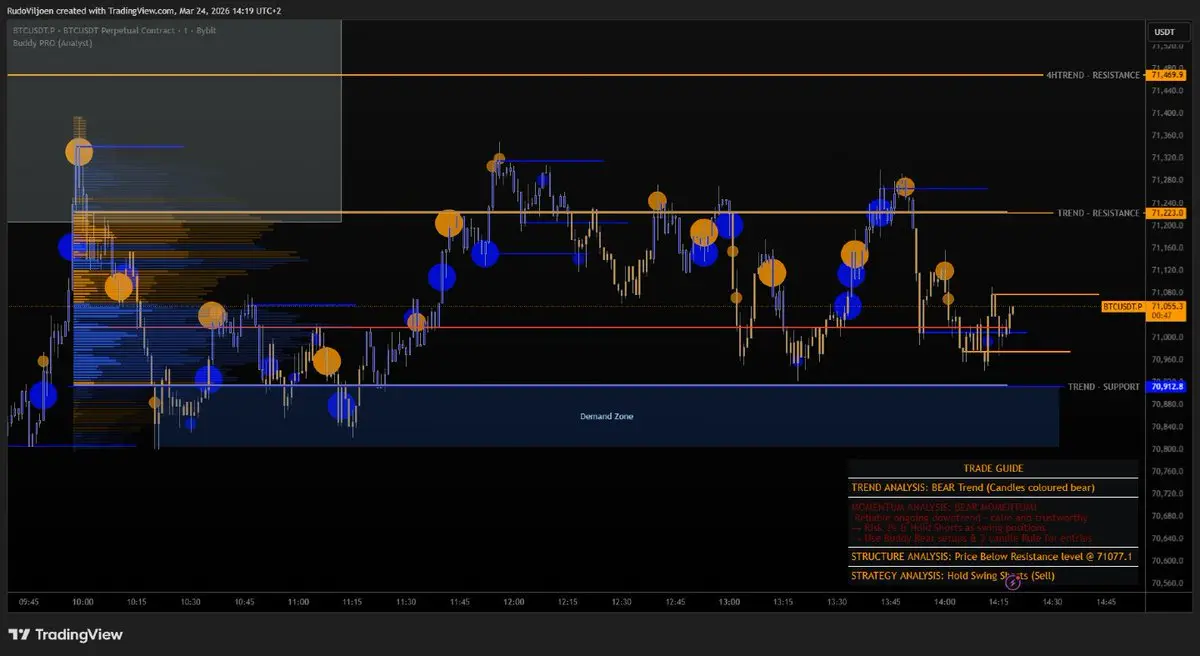Click the 71,055.3 current price label
Image resolution: width=1200 pixels, height=656 pixels.
(1167, 305)
